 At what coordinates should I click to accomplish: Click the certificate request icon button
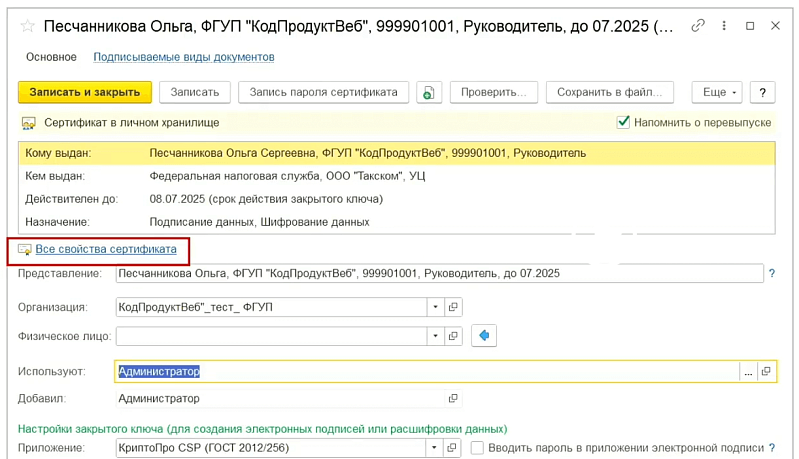click(x=429, y=92)
